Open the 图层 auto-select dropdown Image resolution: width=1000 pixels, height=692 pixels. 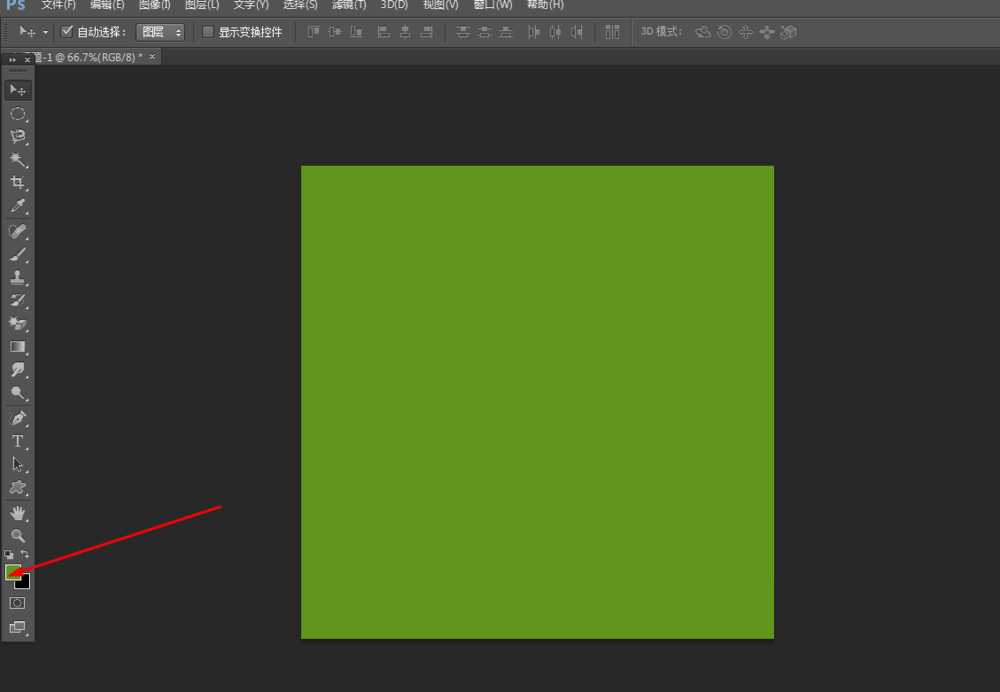coord(160,32)
